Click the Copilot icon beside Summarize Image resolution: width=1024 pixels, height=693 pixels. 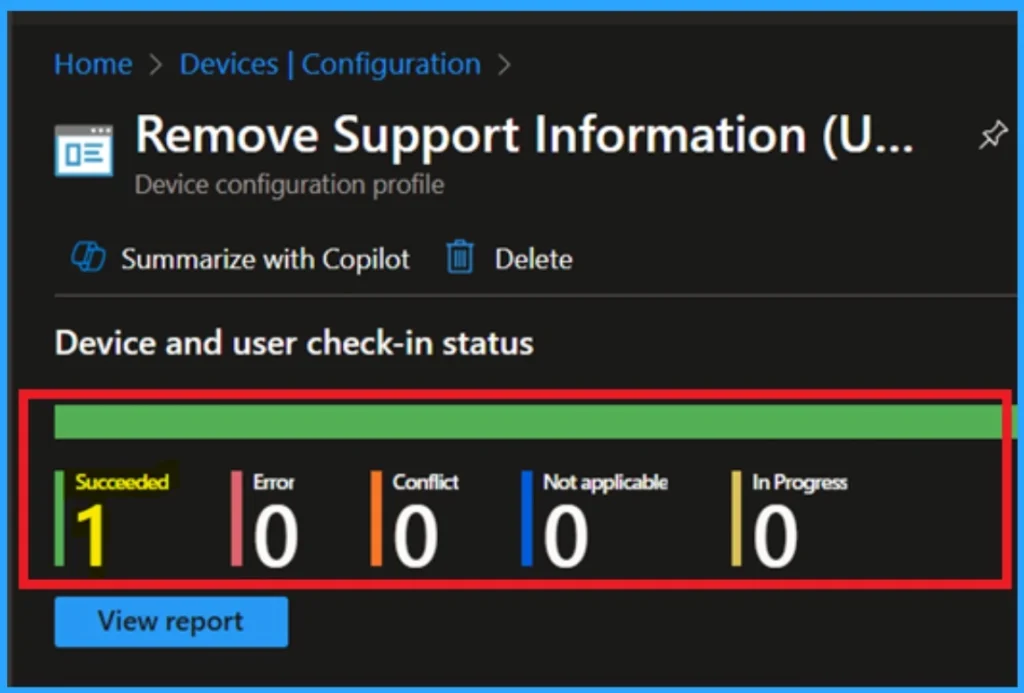pos(90,258)
